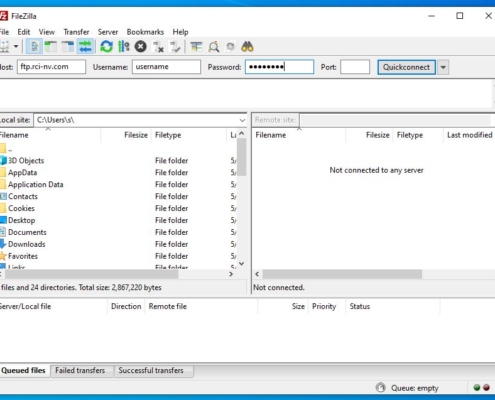
Task: Click the remote list horizontal scrollbar thumb
Action: tap(342, 274)
